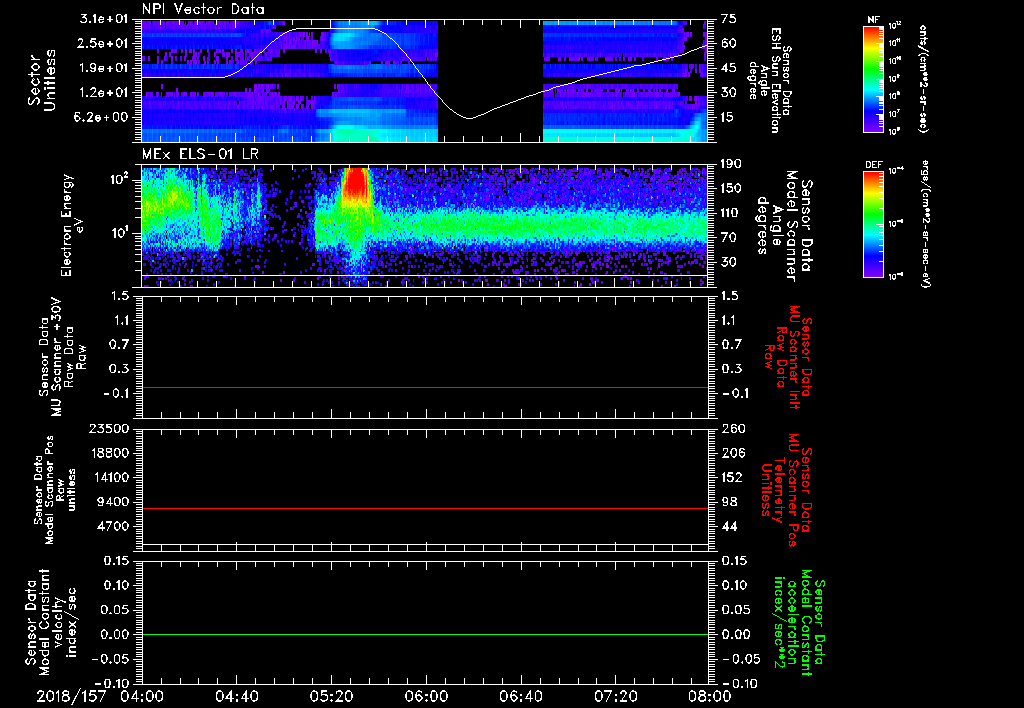The width and height of the screenshot is (1024, 708).
Task: Click the NF flux color bar
Action: [873, 79]
